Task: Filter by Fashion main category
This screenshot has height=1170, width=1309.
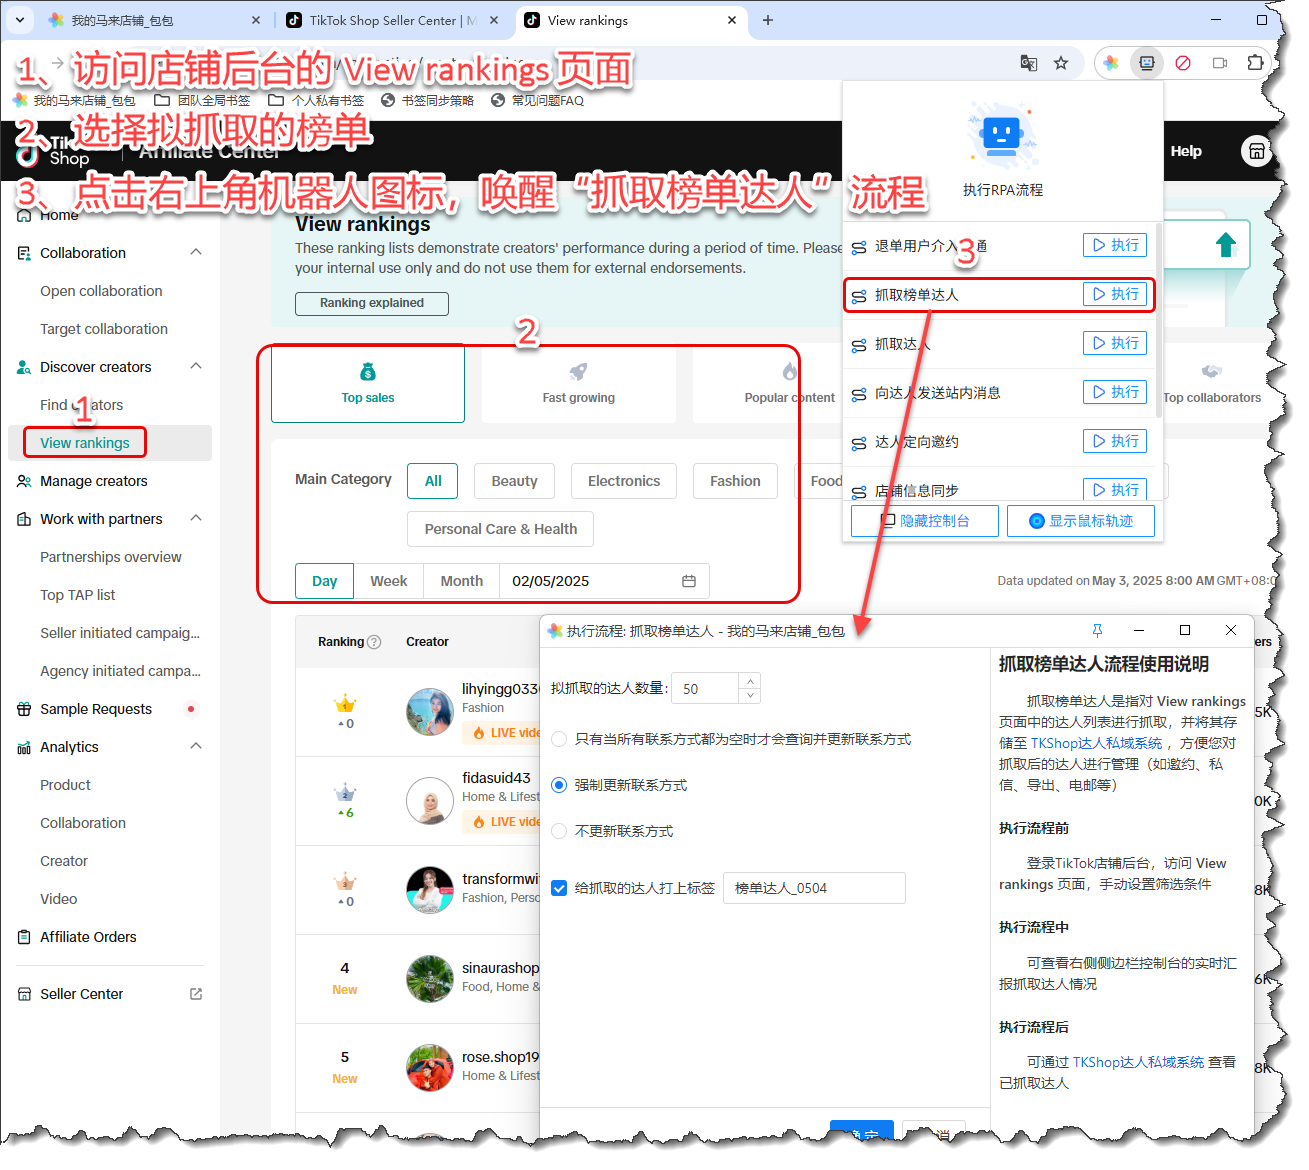Action: (x=735, y=481)
